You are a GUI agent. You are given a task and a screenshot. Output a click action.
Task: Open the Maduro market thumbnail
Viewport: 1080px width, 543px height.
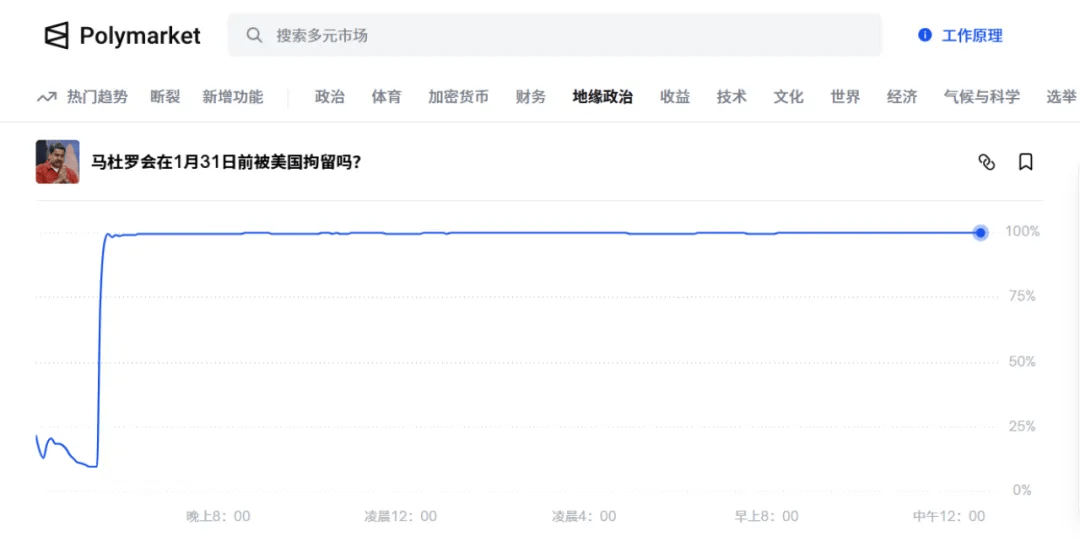pos(58,162)
